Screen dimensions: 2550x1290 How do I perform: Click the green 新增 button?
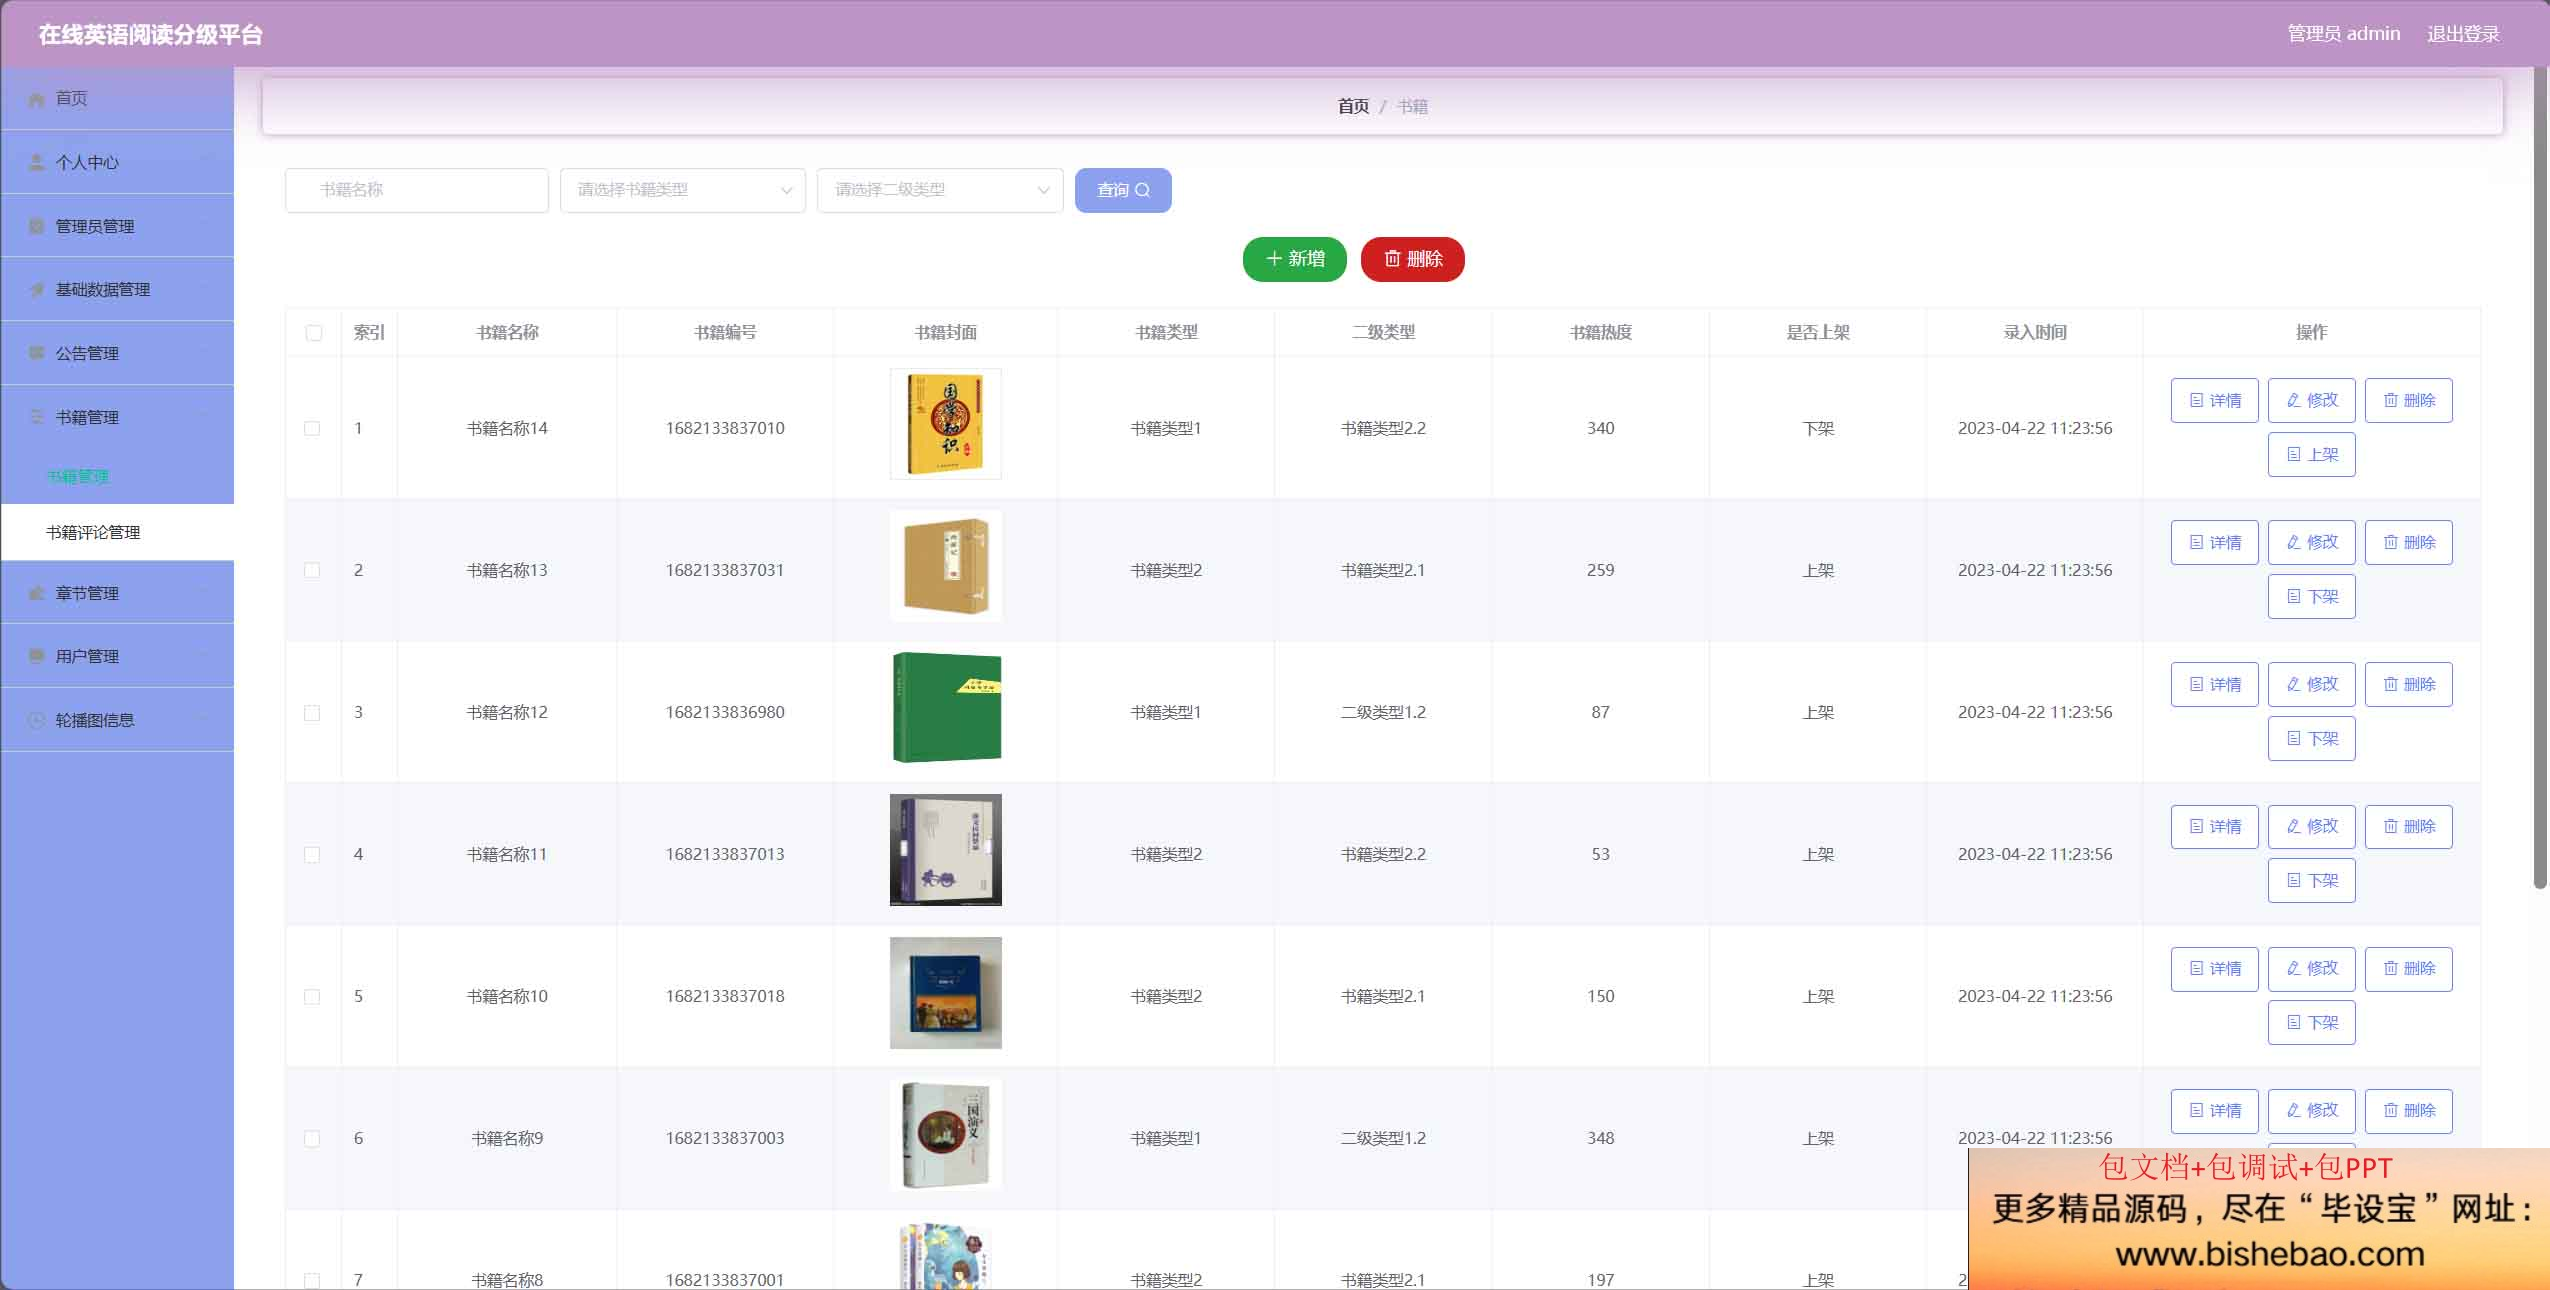tap(1295, 259)
